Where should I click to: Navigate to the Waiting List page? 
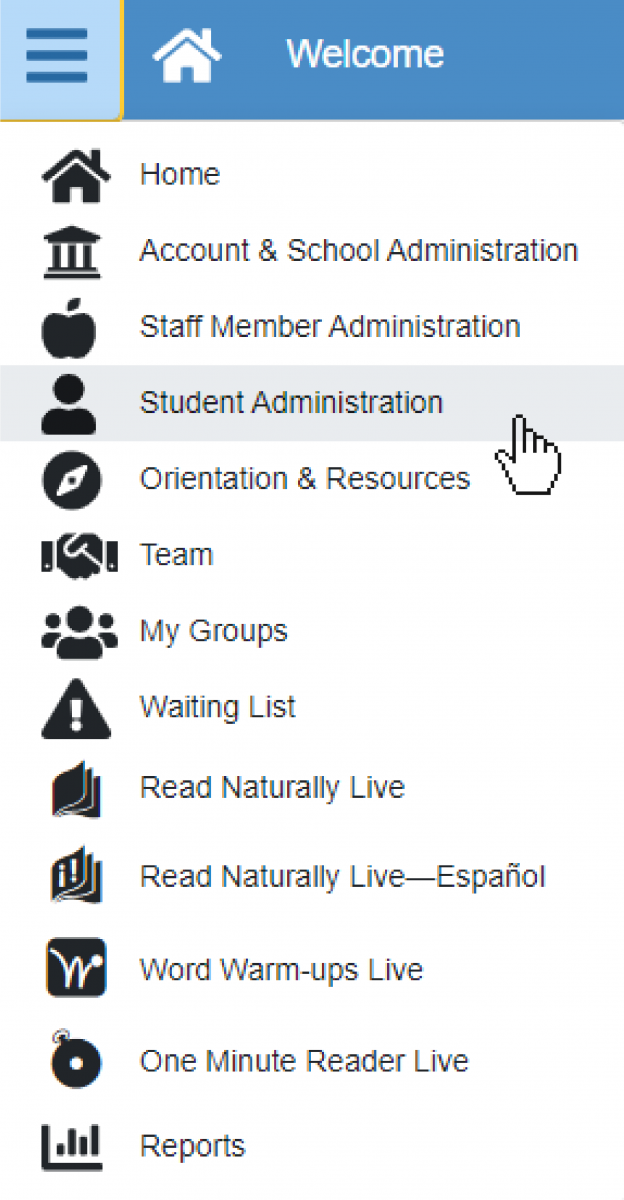pos(216,706)
